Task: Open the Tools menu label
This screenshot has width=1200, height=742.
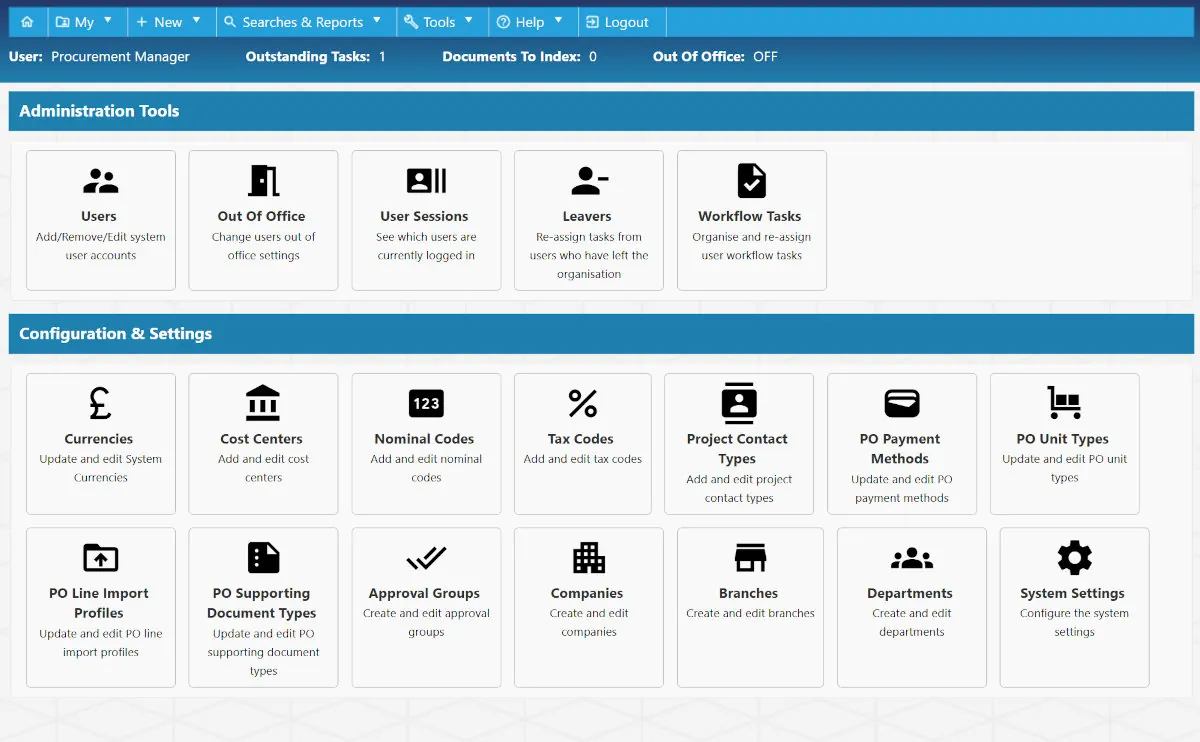Action: 439,22
